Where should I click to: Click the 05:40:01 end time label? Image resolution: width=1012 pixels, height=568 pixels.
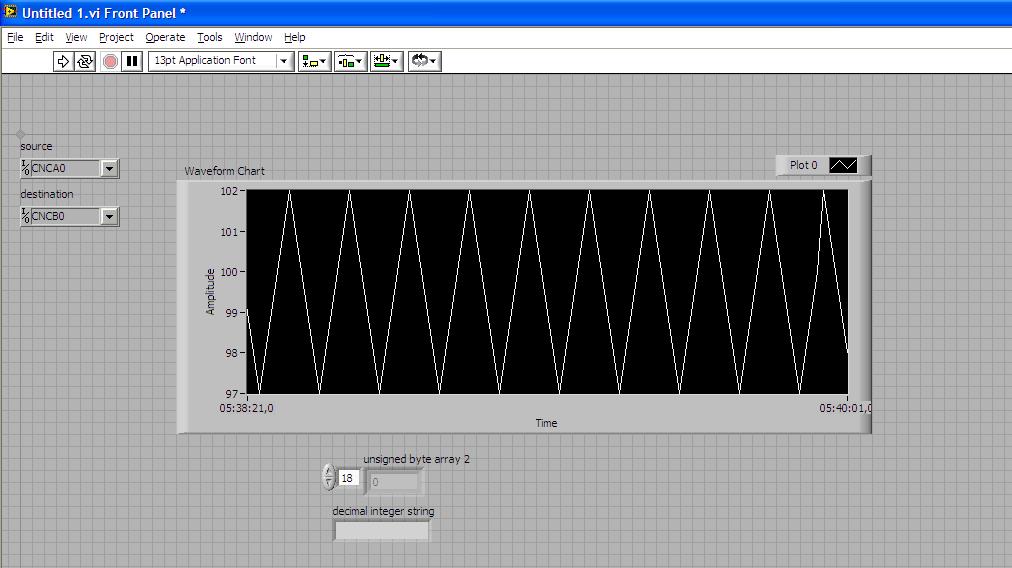[x=845, y=408]
